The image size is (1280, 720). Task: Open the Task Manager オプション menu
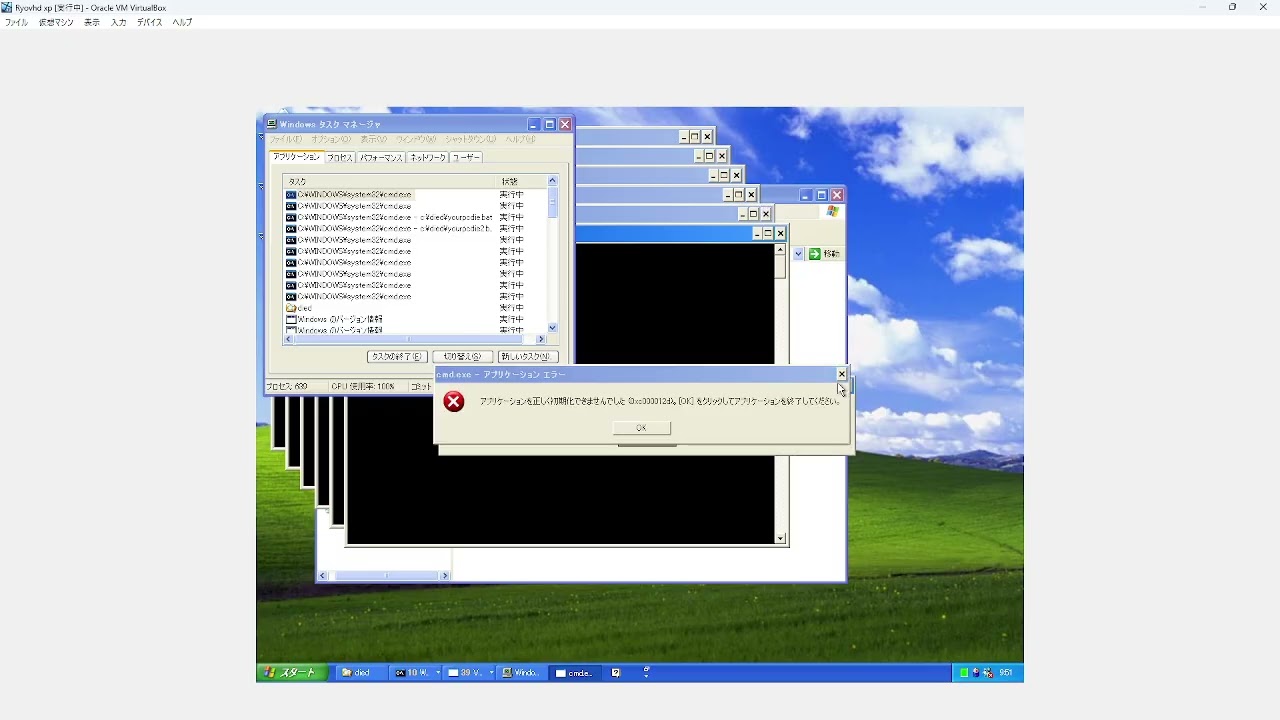(331, 140)
